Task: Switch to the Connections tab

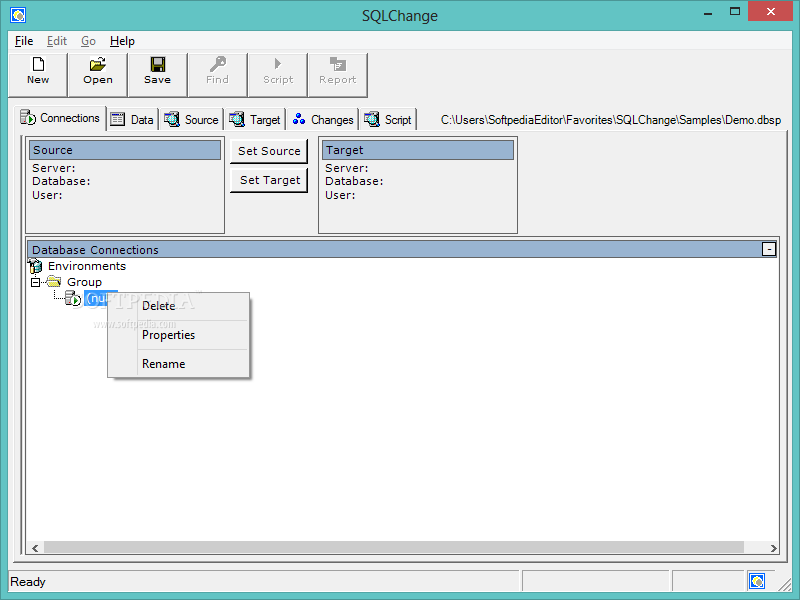Action: [x=60, y=118]
